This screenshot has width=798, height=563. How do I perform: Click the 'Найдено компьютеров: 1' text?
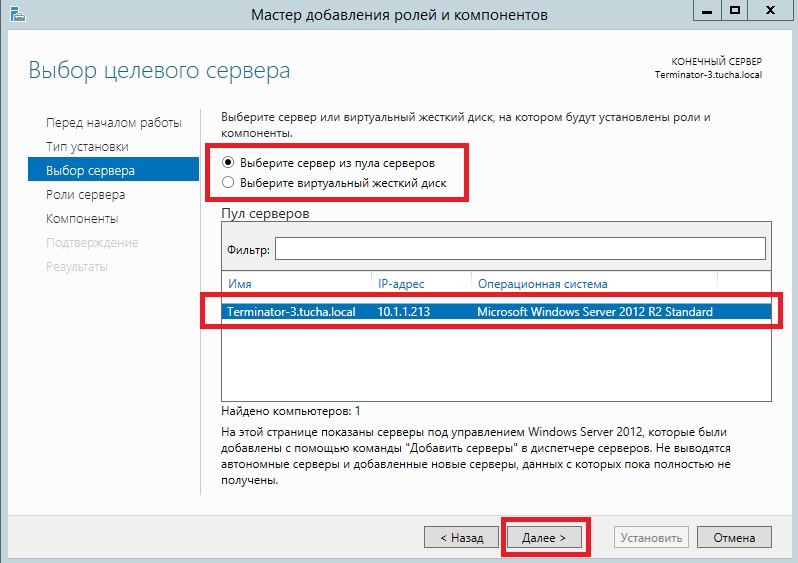pyautogui.click(x=291, y=411)
